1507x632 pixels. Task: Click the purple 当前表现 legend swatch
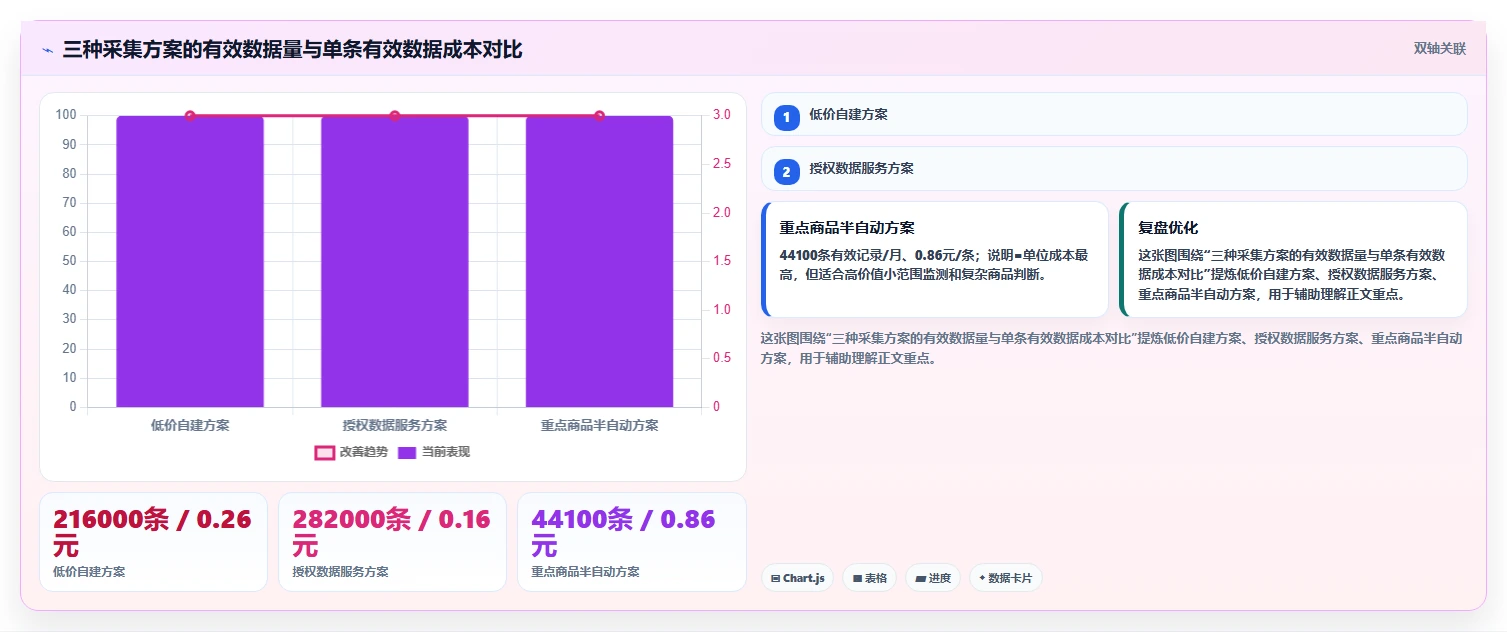[407, 452]
